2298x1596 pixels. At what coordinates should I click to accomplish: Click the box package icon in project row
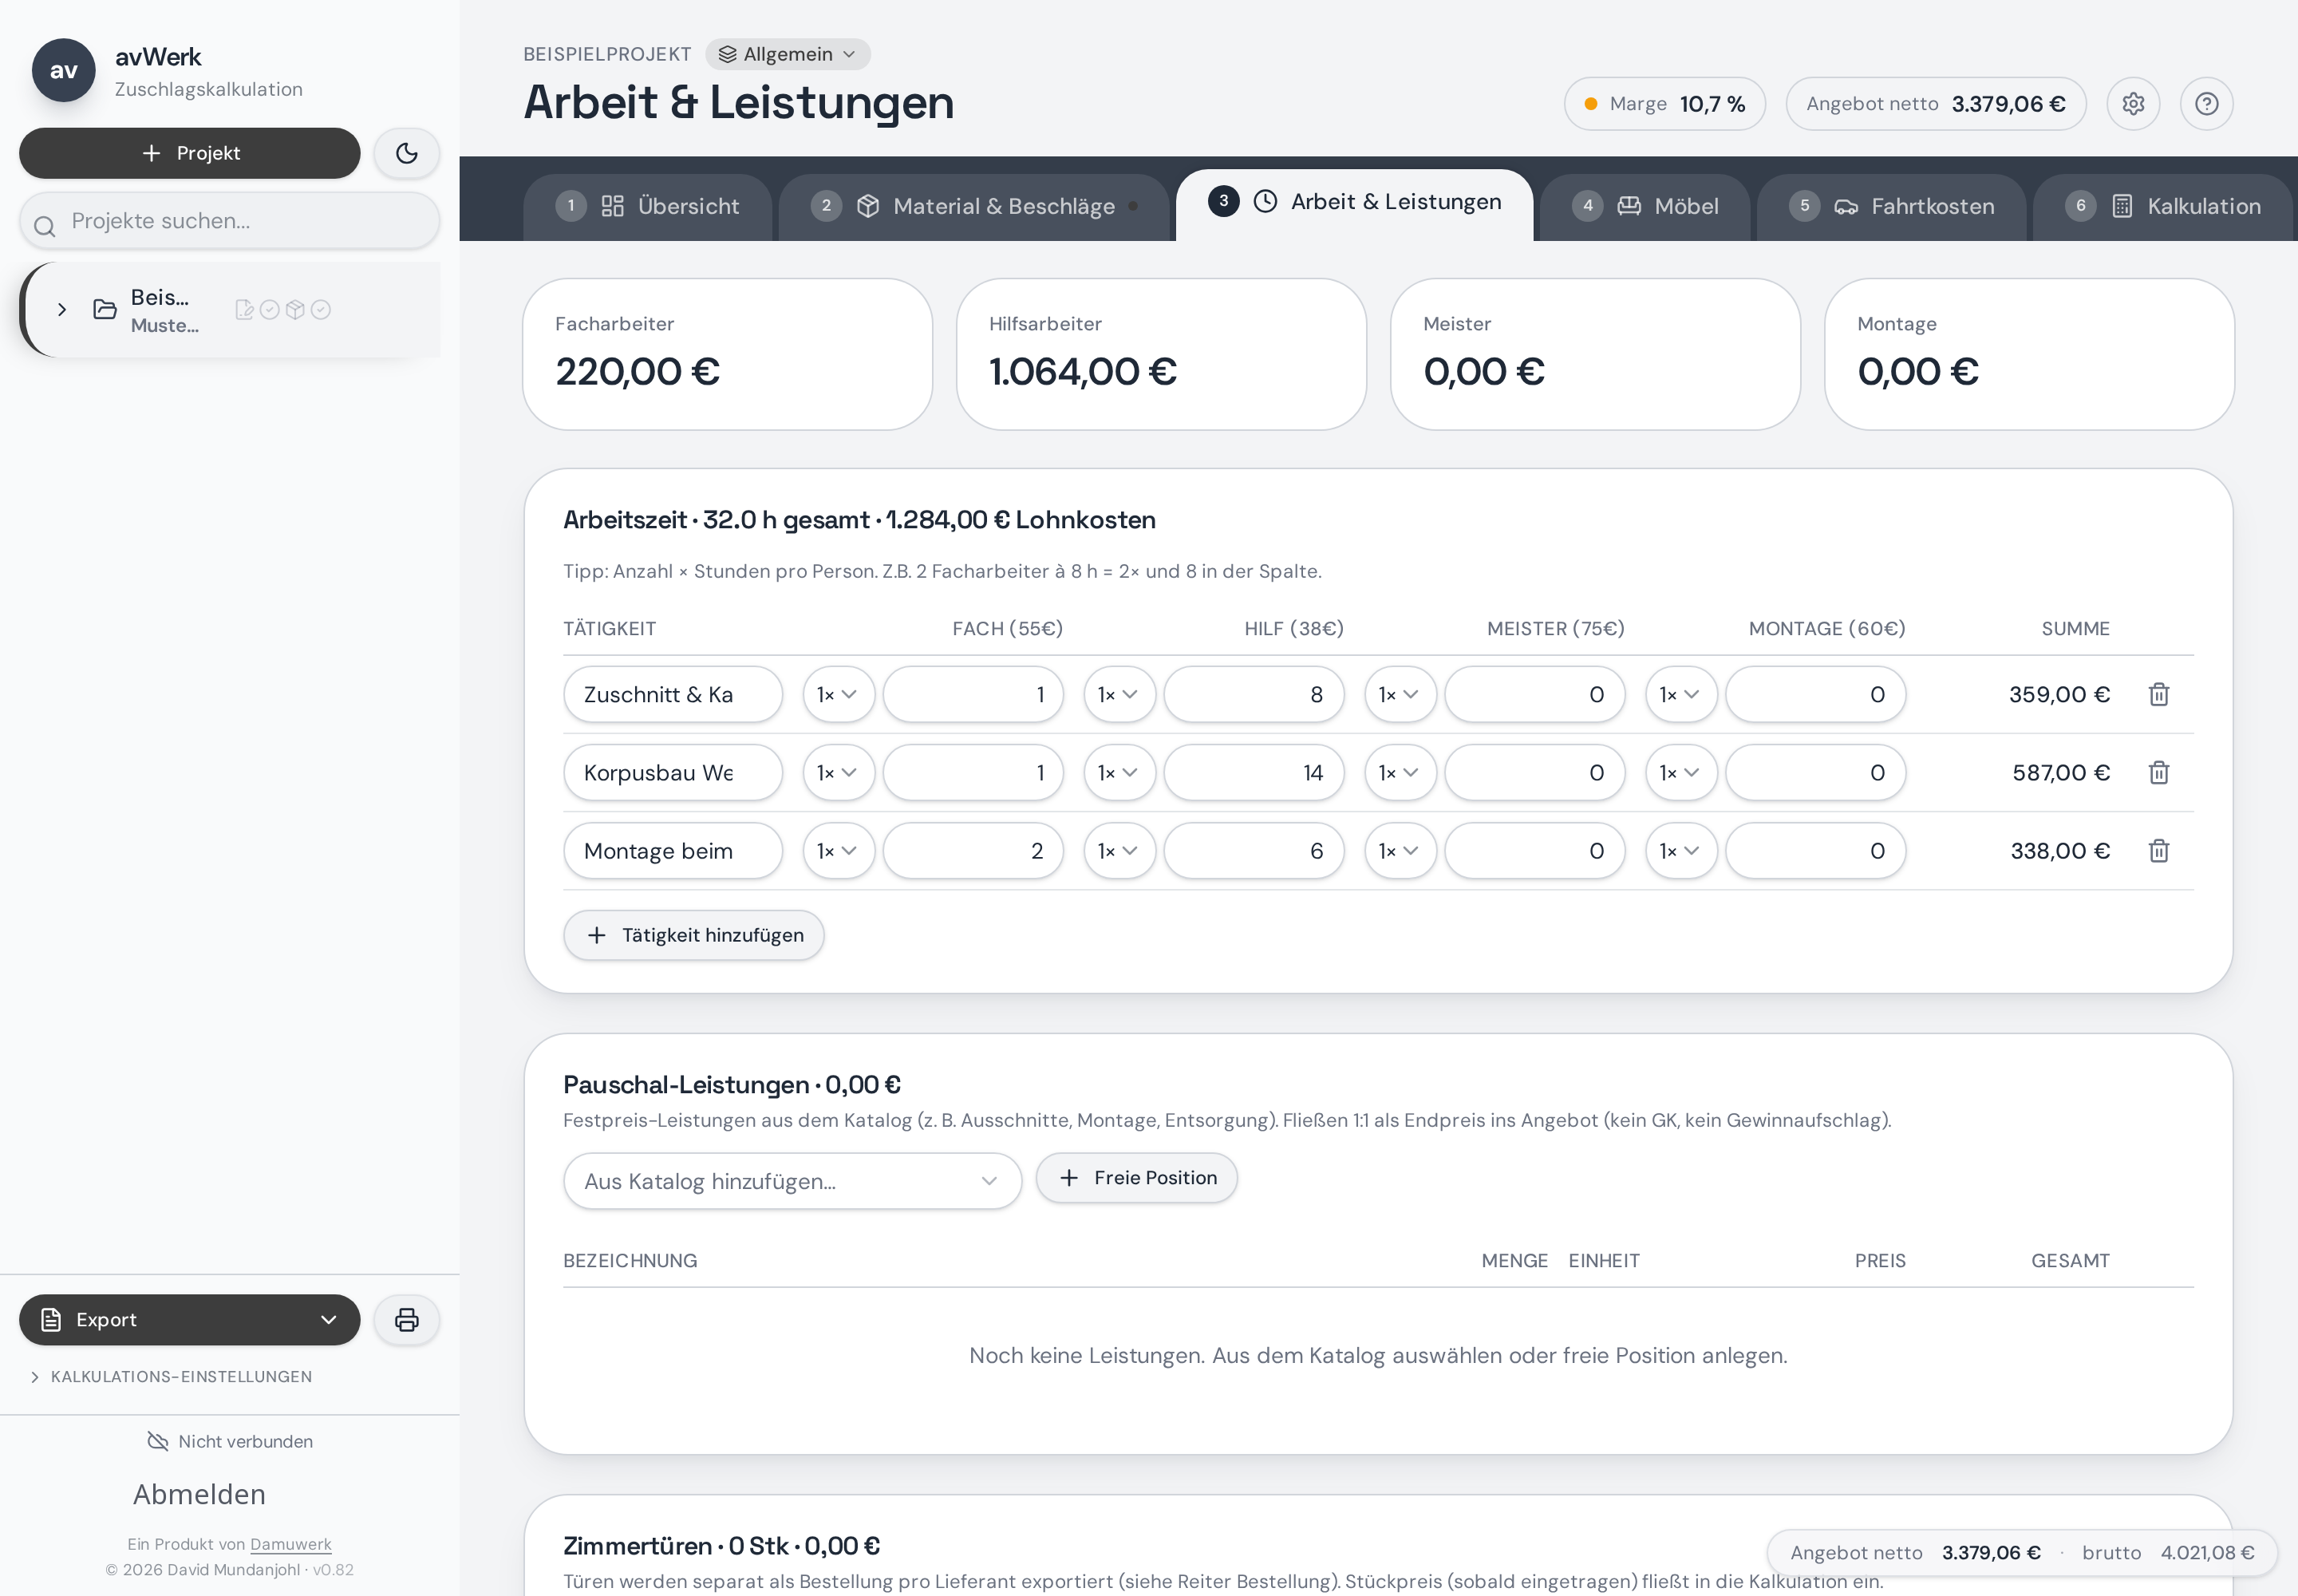coord(295,310)
